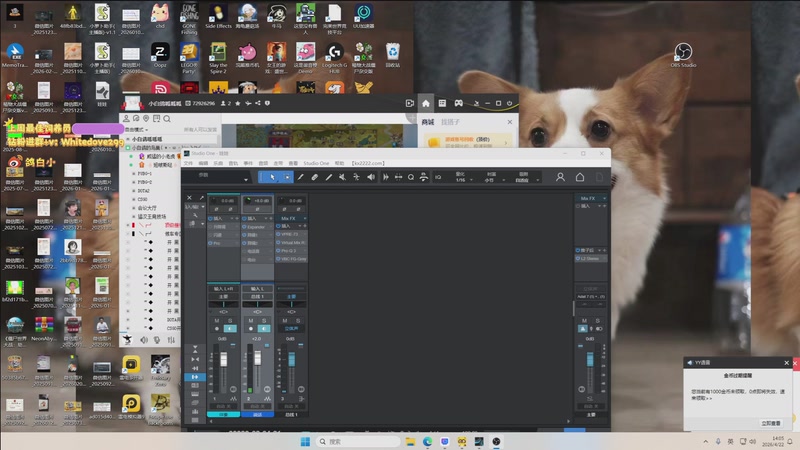Open the Studio One menu
Viewport: 800px width, 450px height.
[x=316, y=163]
